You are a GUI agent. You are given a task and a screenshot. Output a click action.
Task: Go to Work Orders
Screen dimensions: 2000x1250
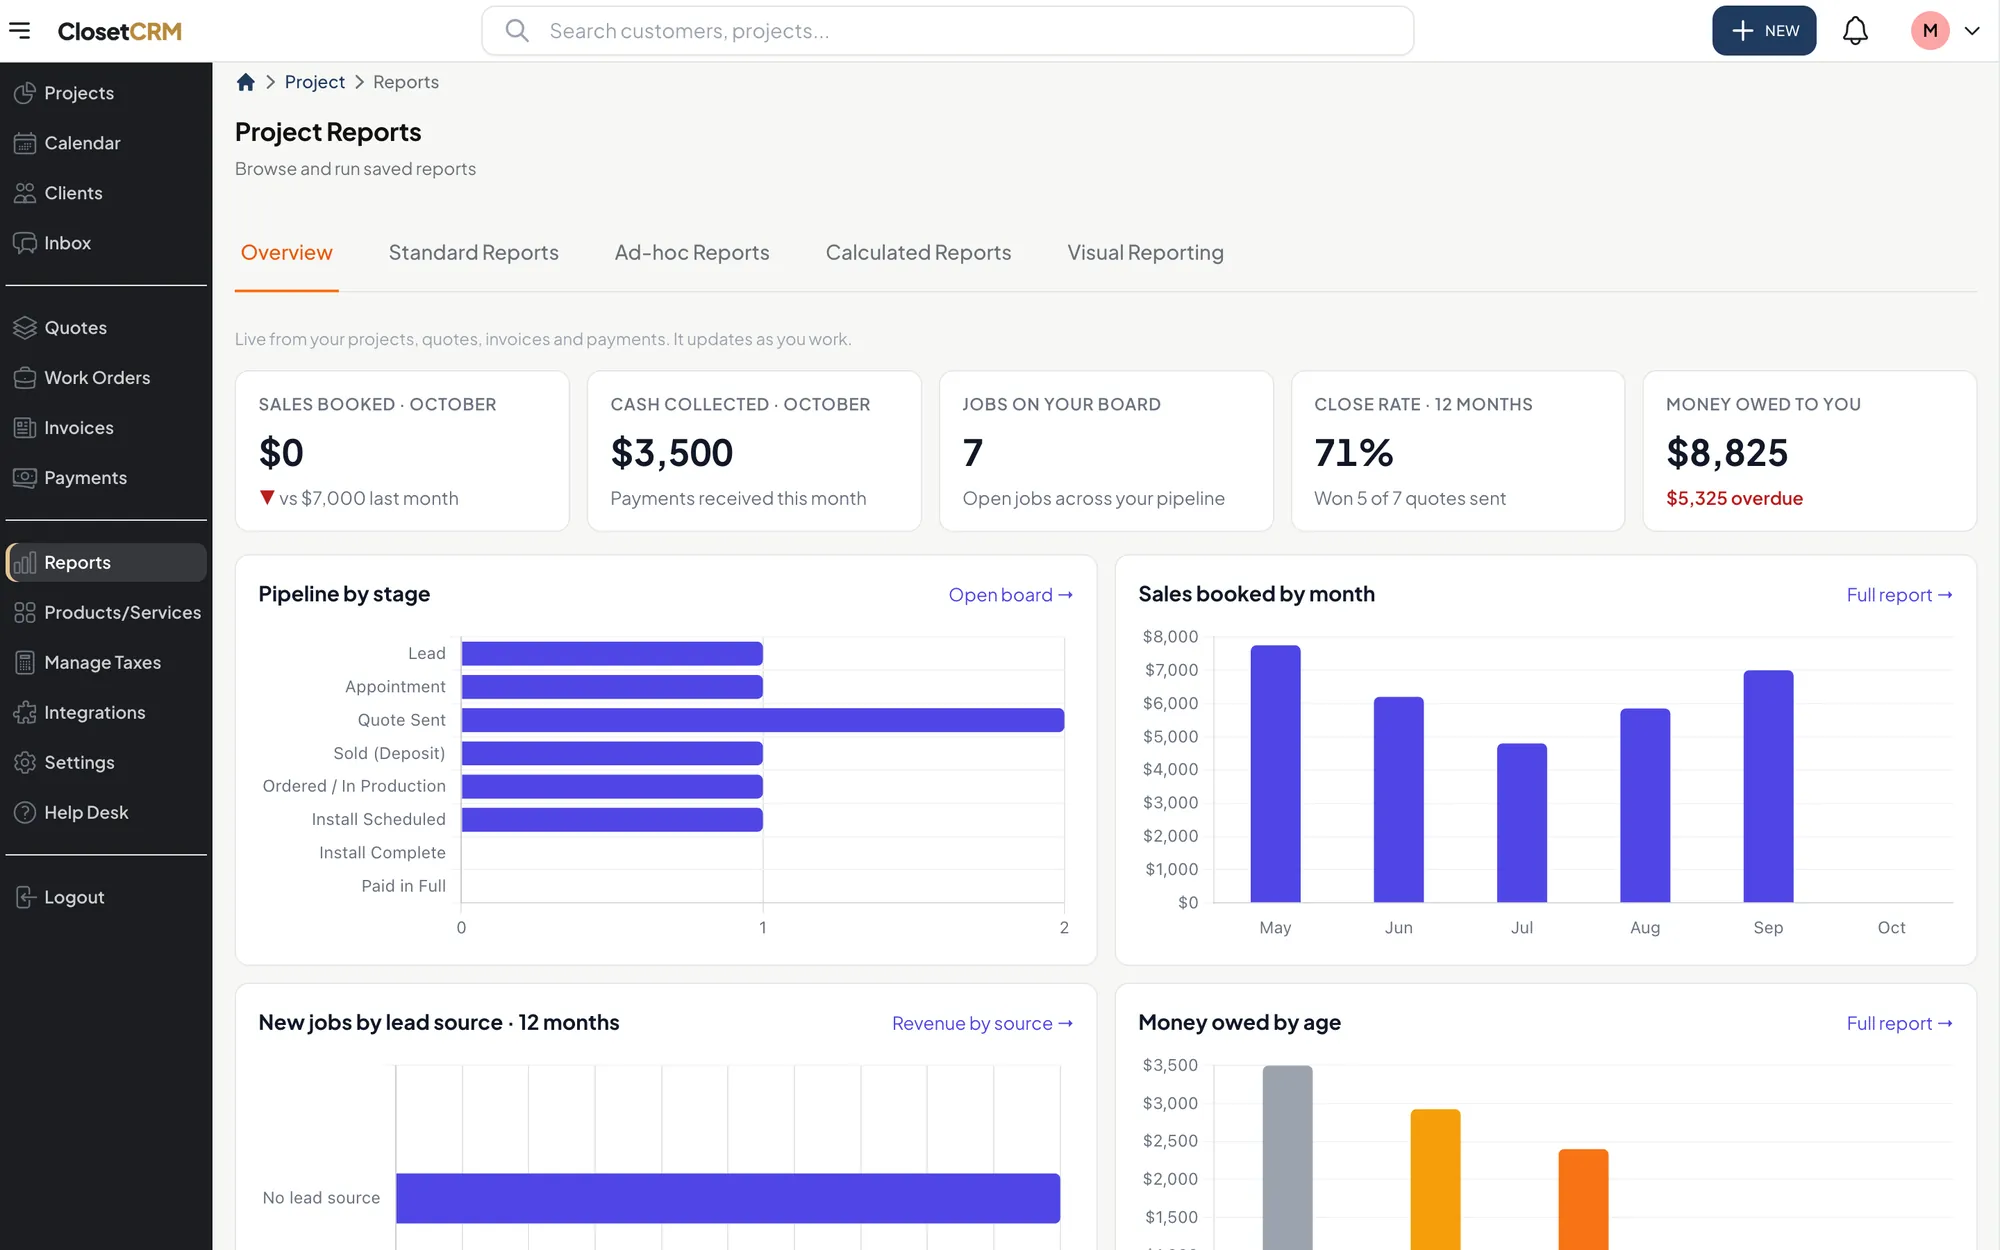pyautogui.click(x=106, y=378)
